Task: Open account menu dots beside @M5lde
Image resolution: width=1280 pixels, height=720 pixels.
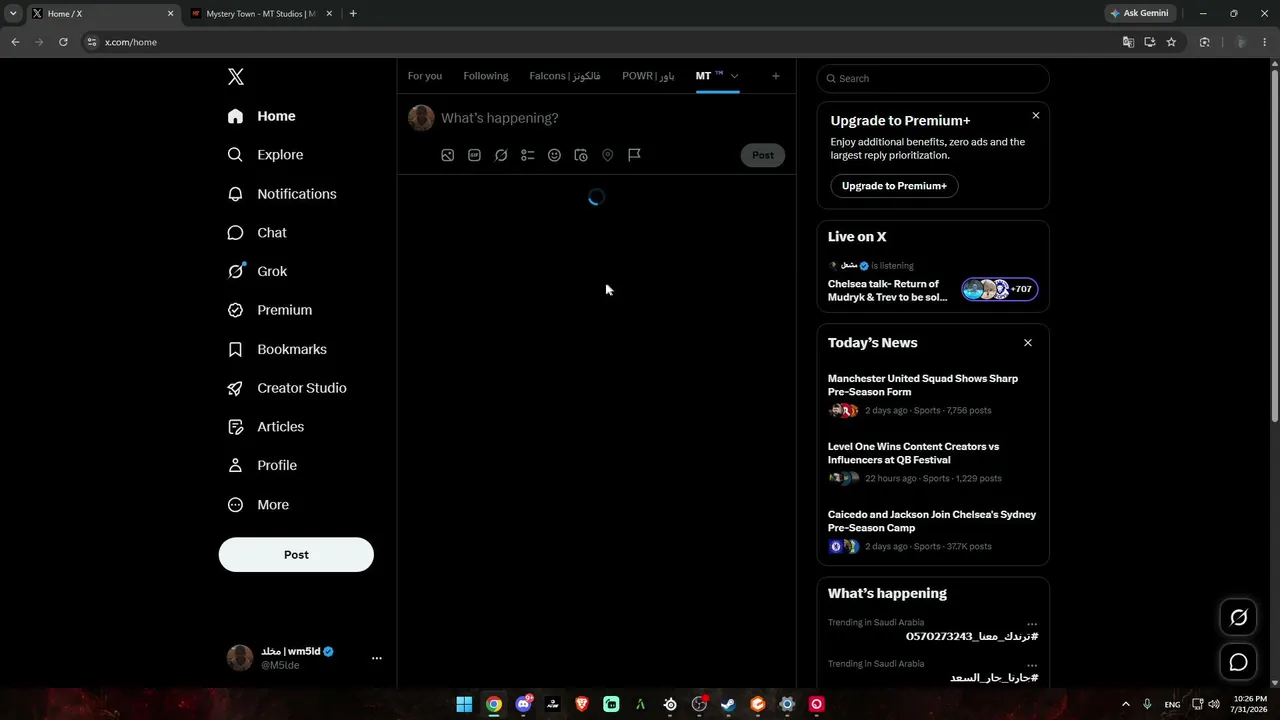Action: (377, 658)
